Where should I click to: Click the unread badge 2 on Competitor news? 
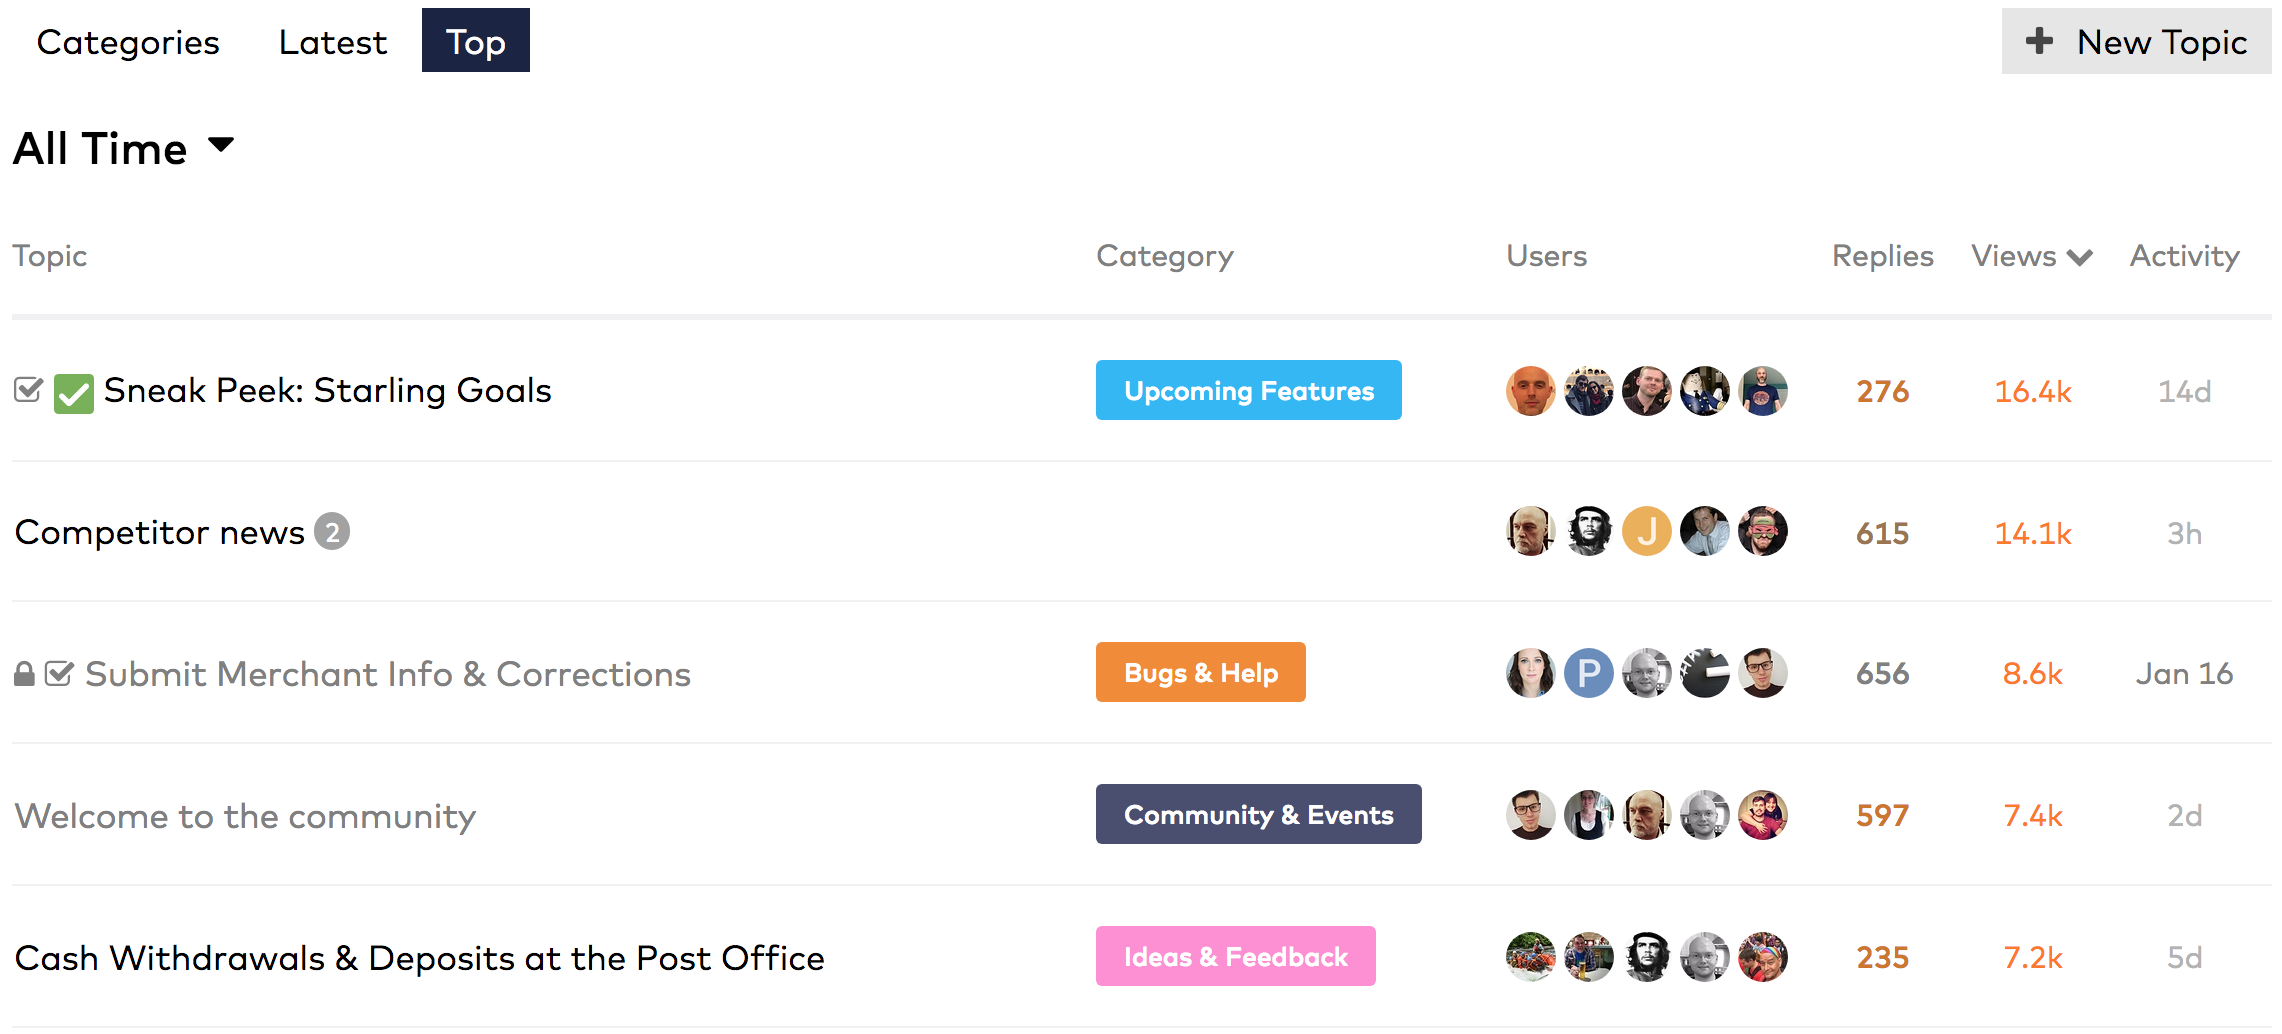point(332,532)
